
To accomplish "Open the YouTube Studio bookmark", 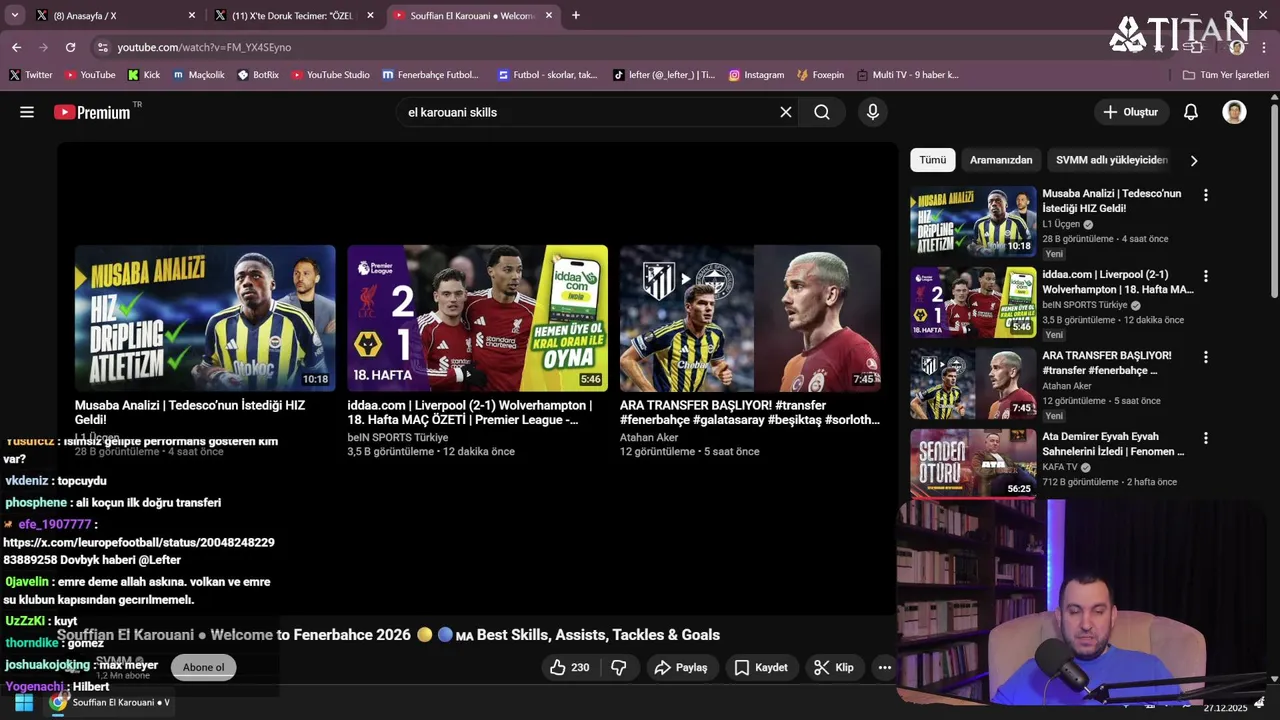I will tap(331, 75).
